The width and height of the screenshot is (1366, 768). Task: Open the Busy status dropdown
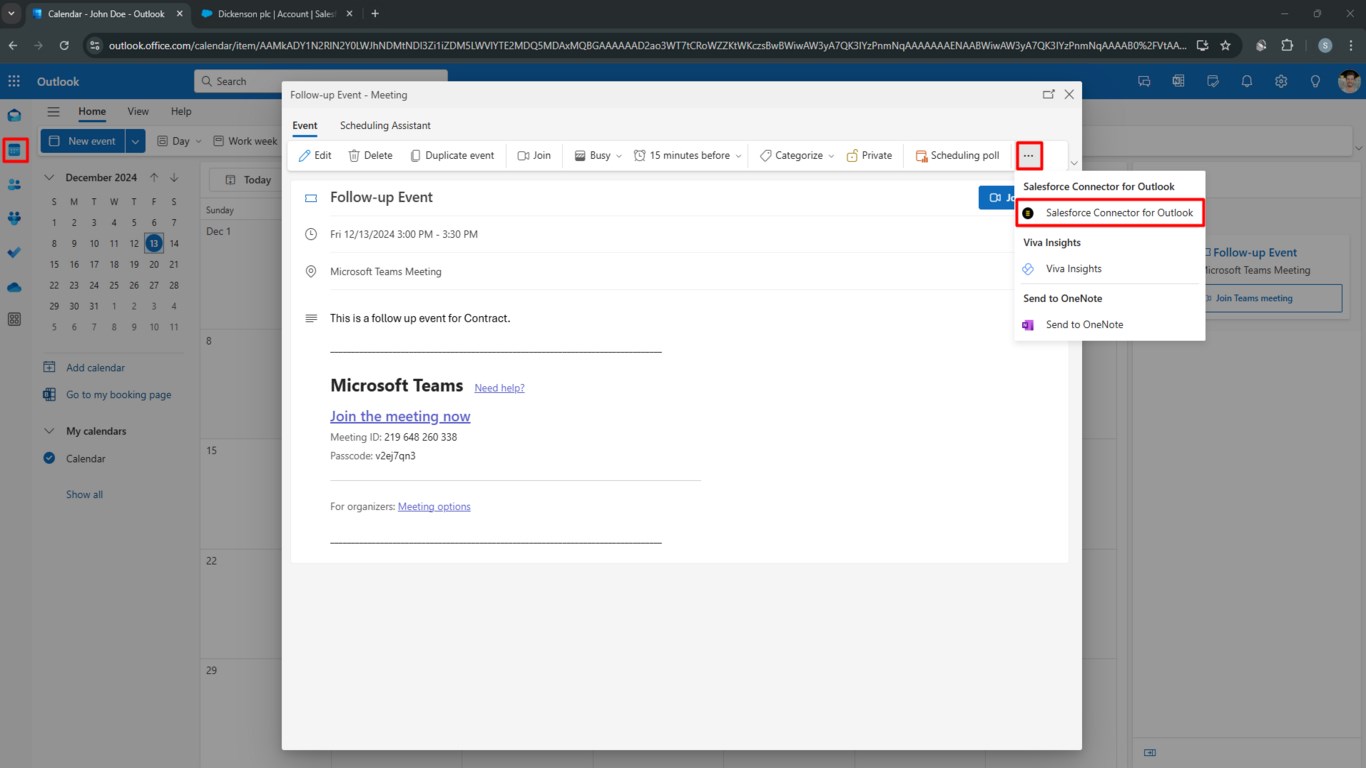(598, 155)
